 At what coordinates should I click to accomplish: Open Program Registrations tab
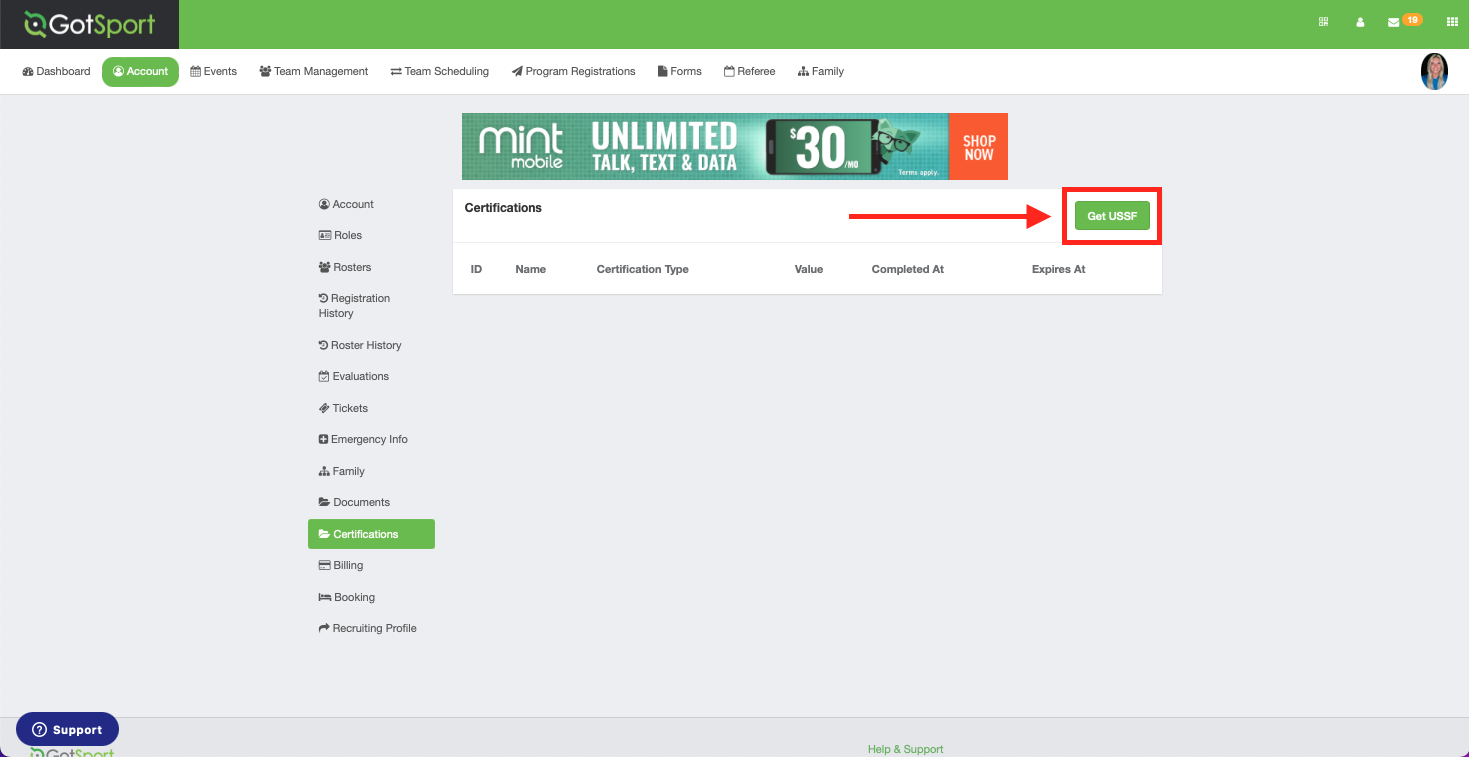tap(573, 71)
